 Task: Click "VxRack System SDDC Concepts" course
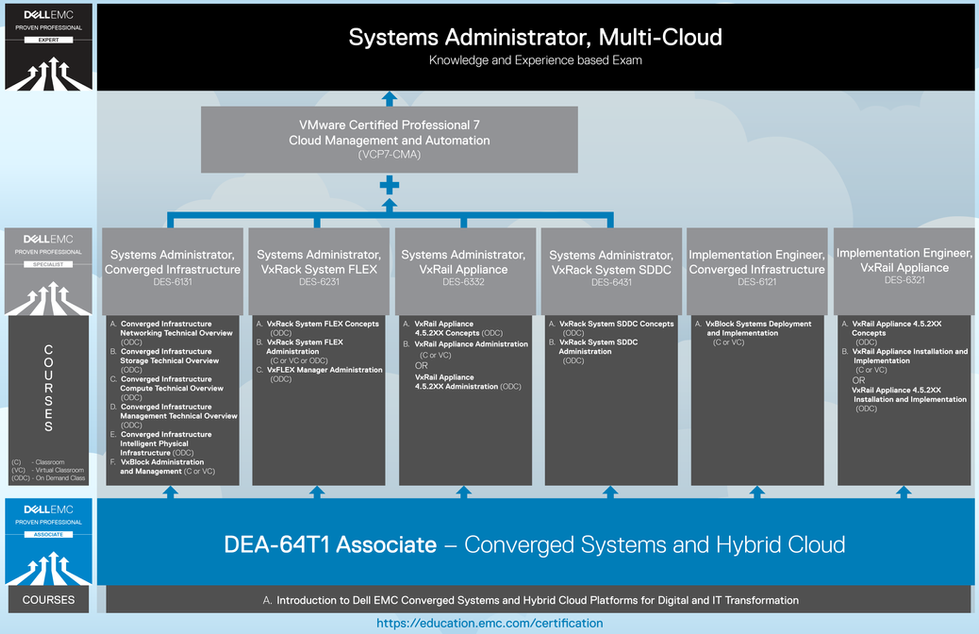[611, 328]
